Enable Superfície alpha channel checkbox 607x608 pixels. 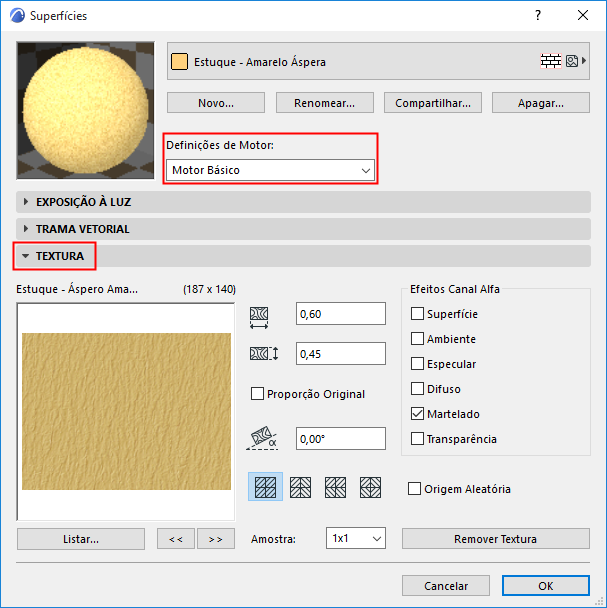417,314
